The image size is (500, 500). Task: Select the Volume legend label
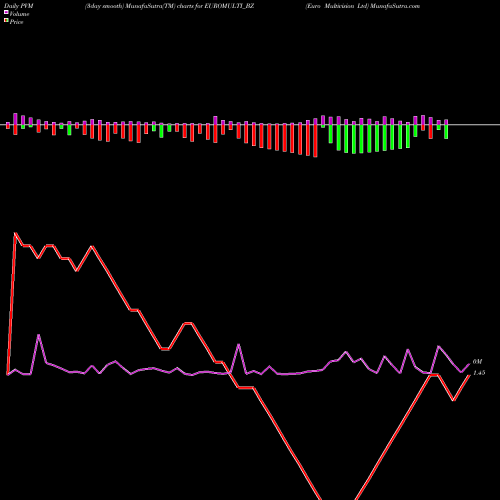(19, 14)
